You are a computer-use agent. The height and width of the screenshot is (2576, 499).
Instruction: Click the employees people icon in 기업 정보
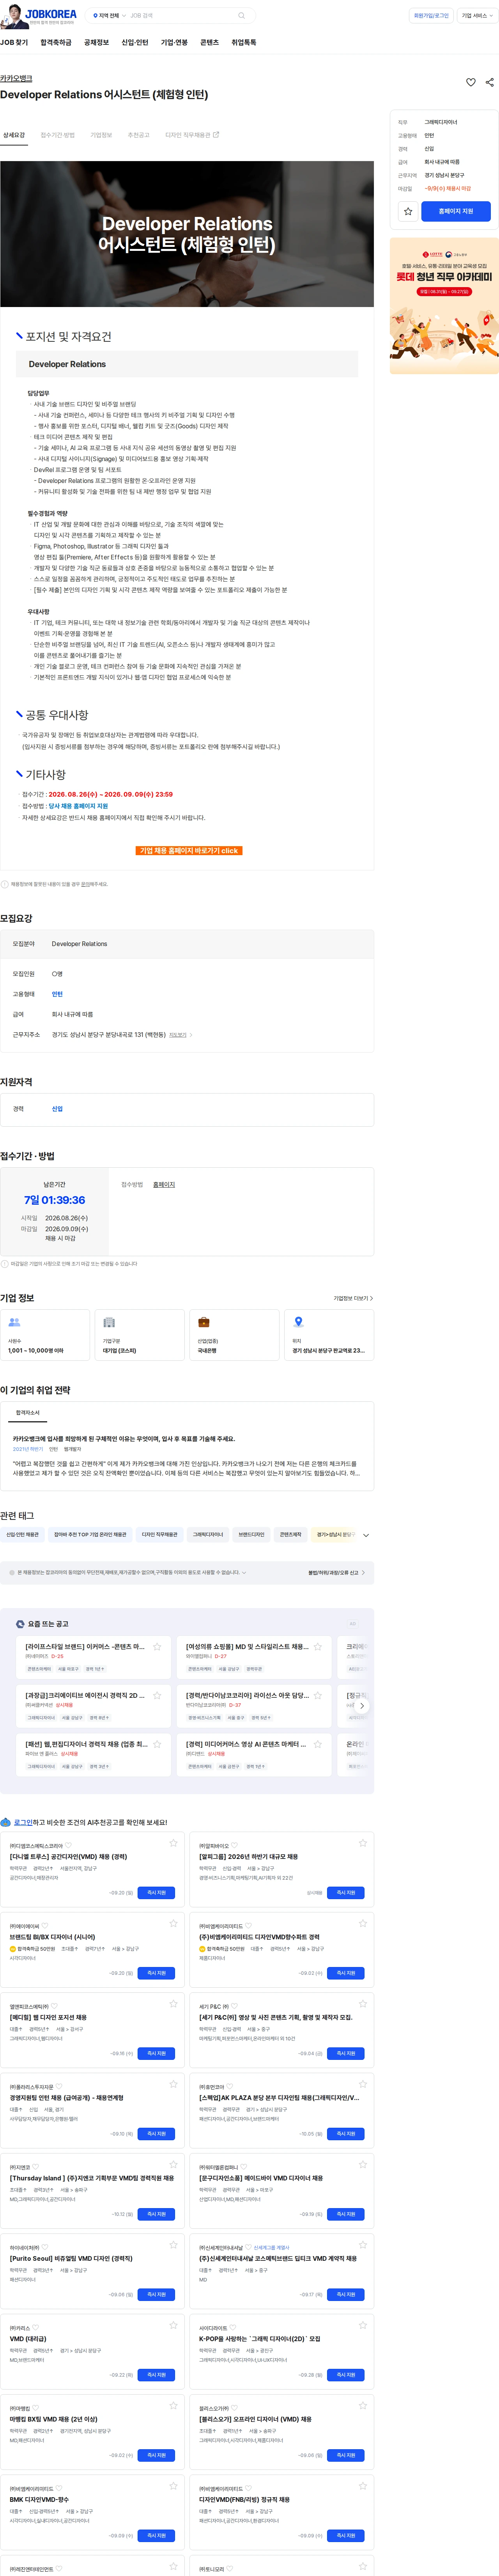[x=14, y=1322]
